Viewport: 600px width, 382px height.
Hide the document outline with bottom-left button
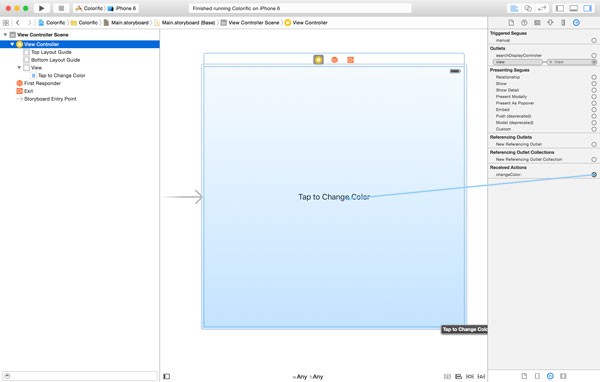[x=166, y=376]
